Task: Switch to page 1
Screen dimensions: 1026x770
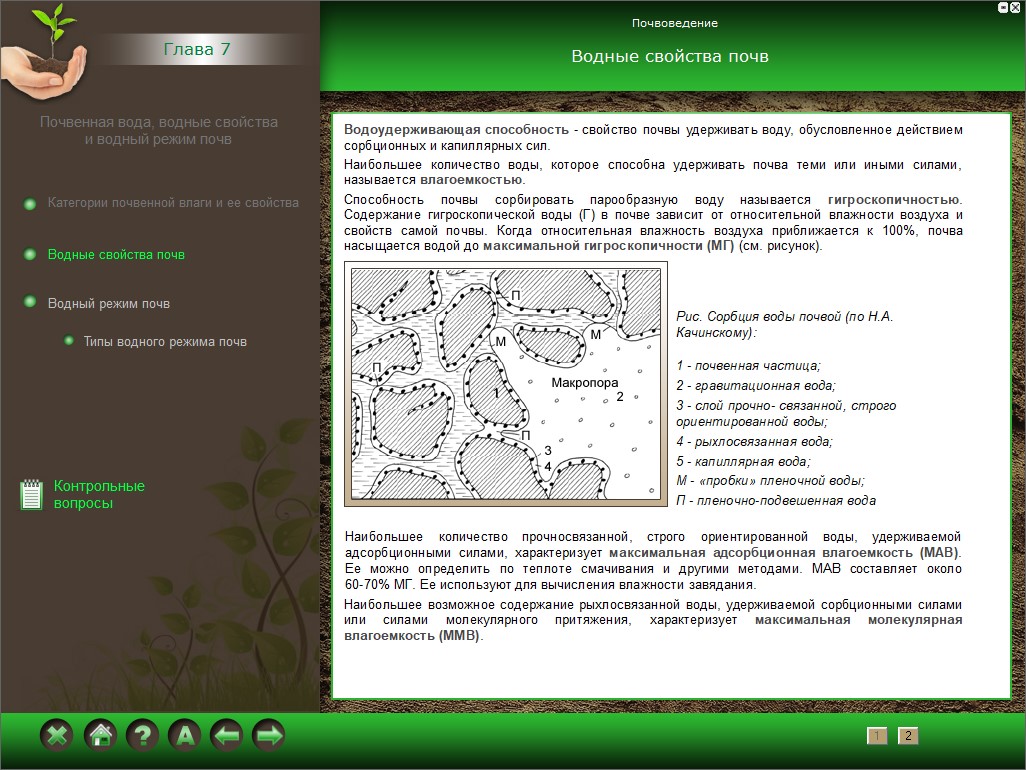Action: pos(877,736)
